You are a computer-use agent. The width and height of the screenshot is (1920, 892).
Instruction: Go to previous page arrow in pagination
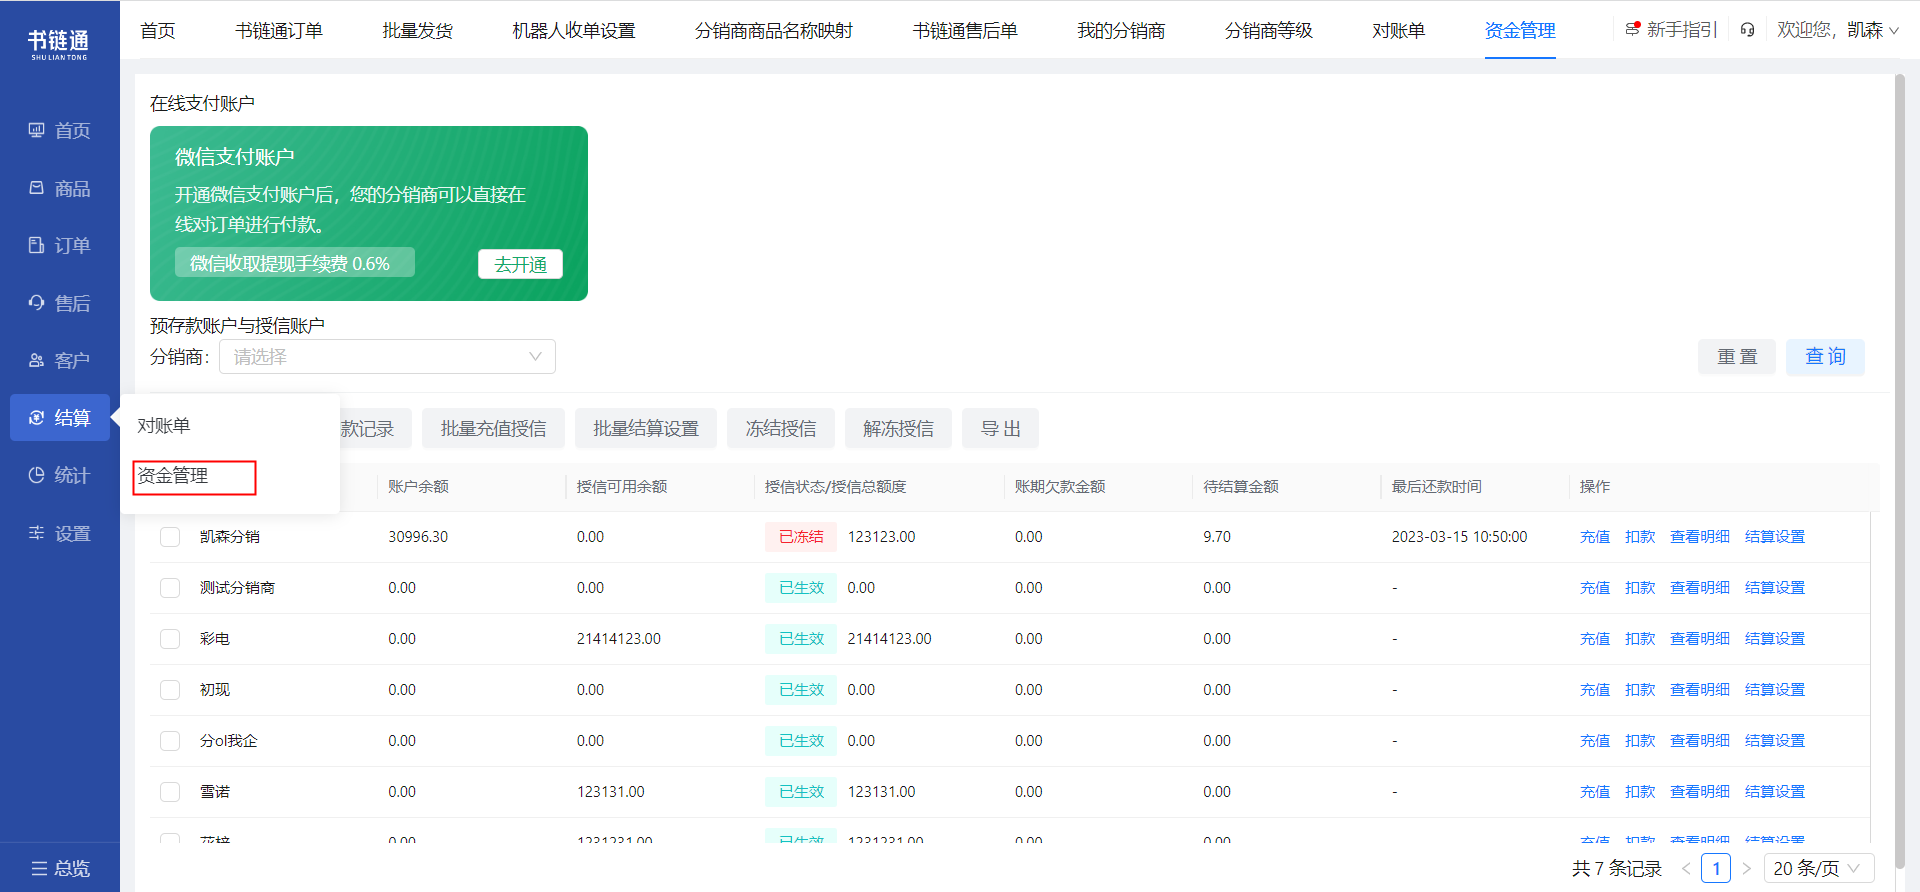tap(1686, 868)
